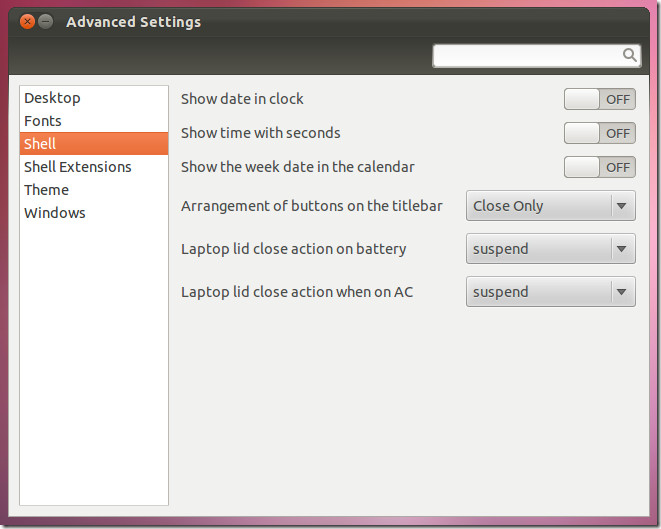The height and width of the screenshot is (529, 661).
Task: Minimize the Advanced Settings window
Action: [46, 21]
